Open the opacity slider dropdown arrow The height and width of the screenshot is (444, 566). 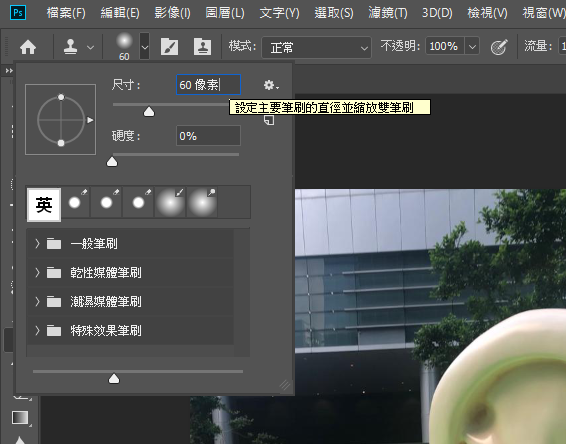point(472,47)
